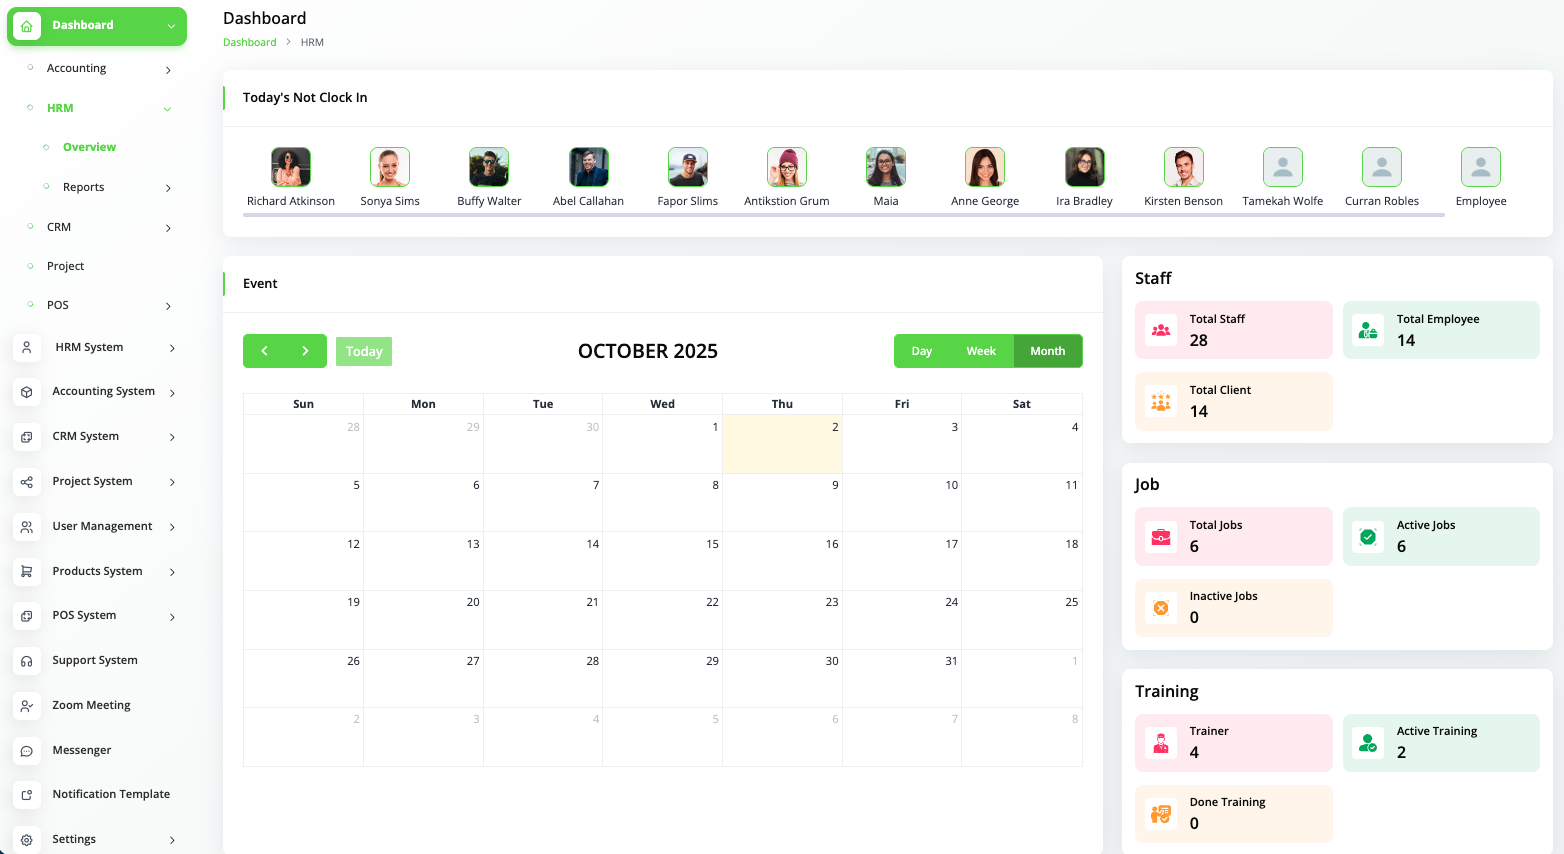Screen dimensions: 1564x854
Task: Click the Zoom Meeting sidebar icon
Action: [x=27, y=706]
